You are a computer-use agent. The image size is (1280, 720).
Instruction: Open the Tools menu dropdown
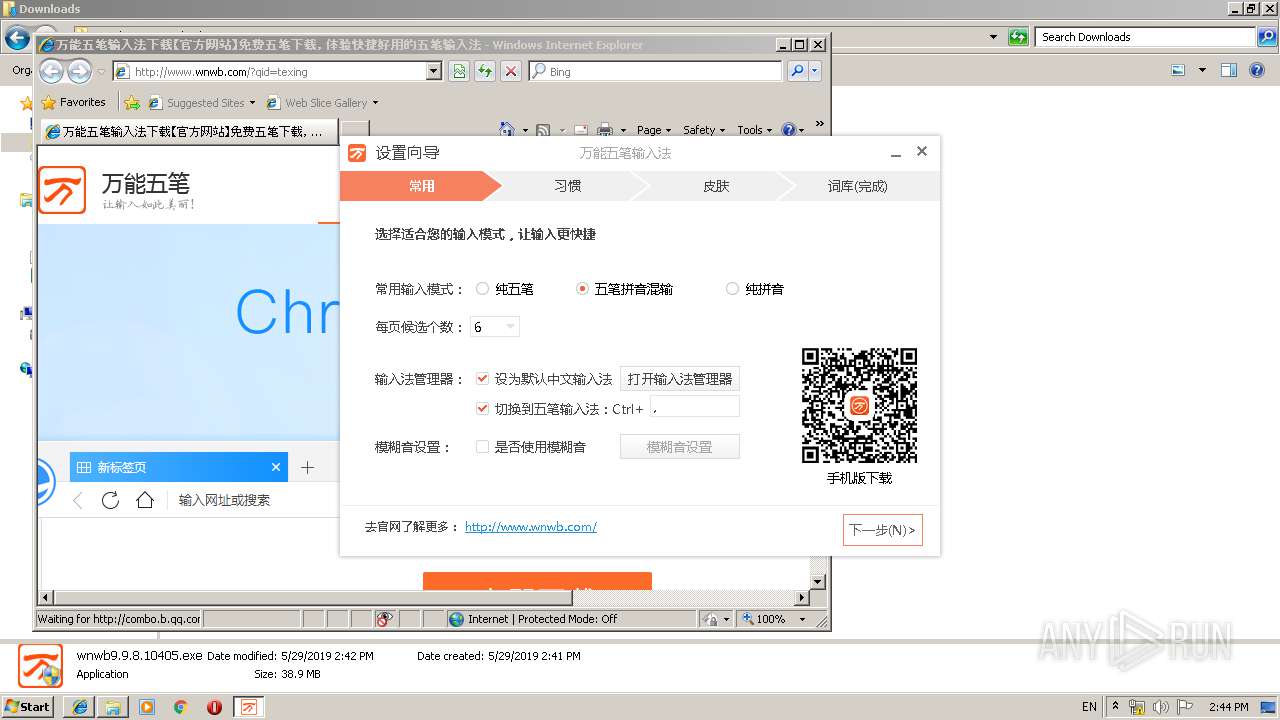coord(755,130)
